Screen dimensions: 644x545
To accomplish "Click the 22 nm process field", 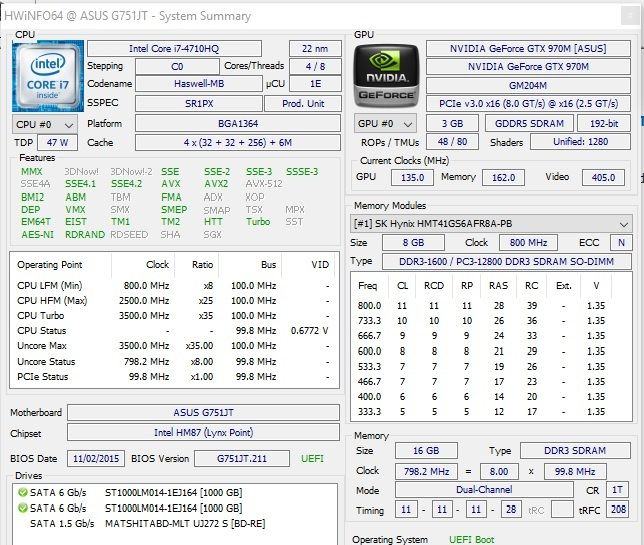I will point(315,48).
